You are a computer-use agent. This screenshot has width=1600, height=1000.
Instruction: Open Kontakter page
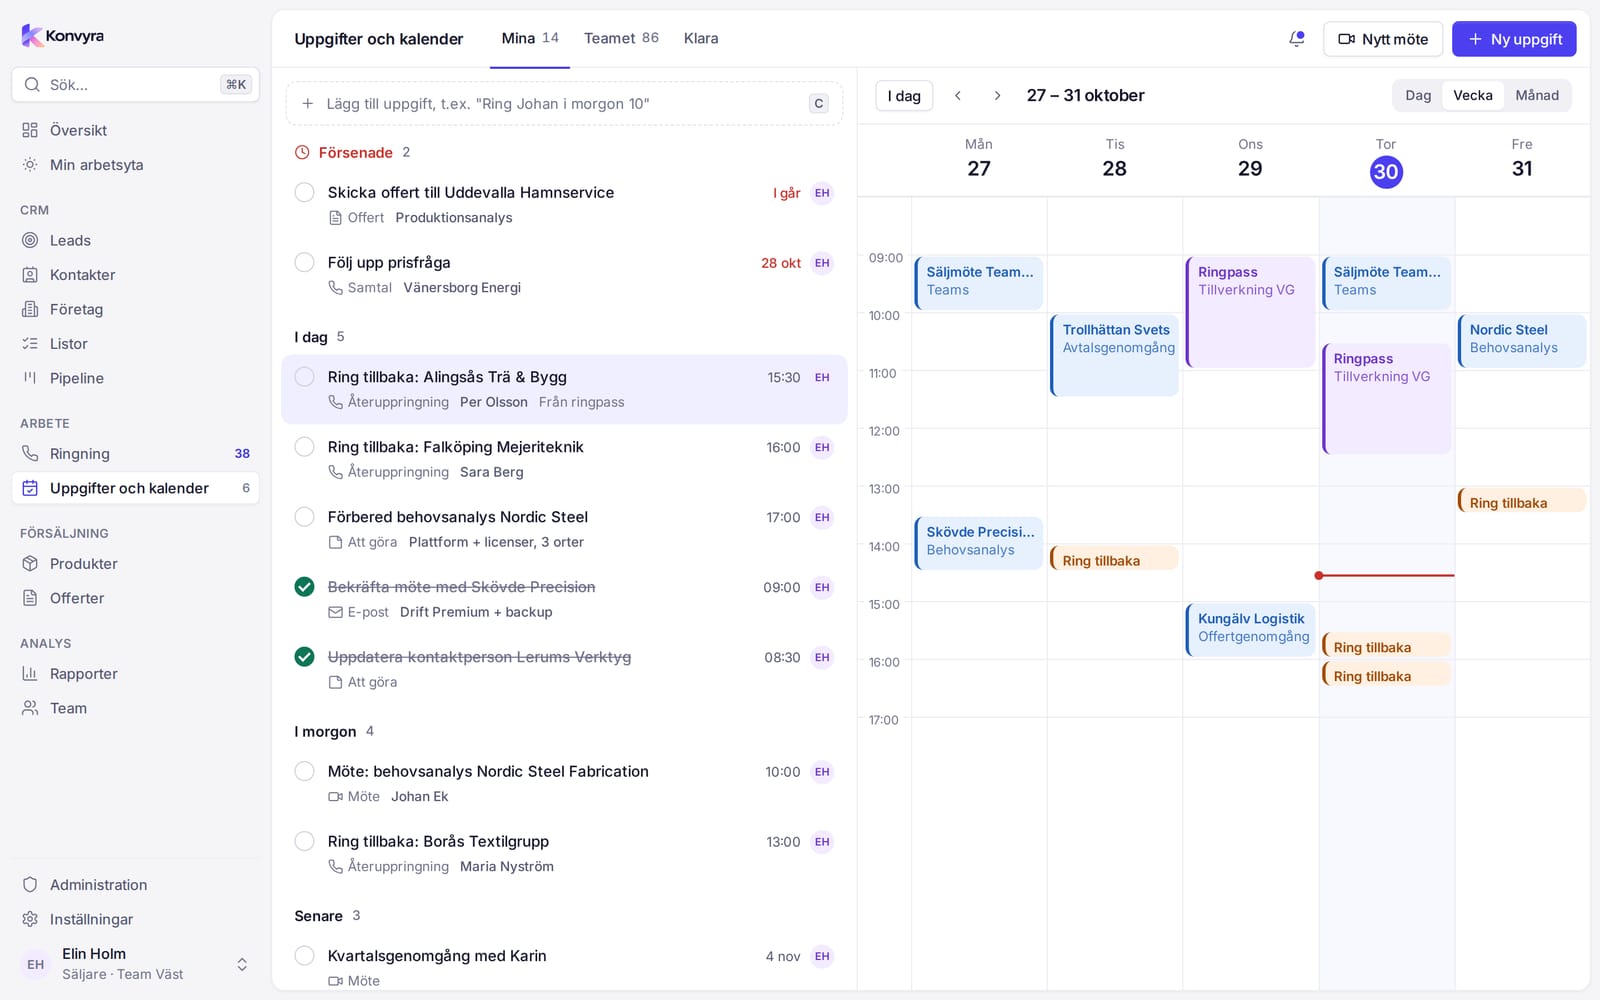(x=135, y=275)
